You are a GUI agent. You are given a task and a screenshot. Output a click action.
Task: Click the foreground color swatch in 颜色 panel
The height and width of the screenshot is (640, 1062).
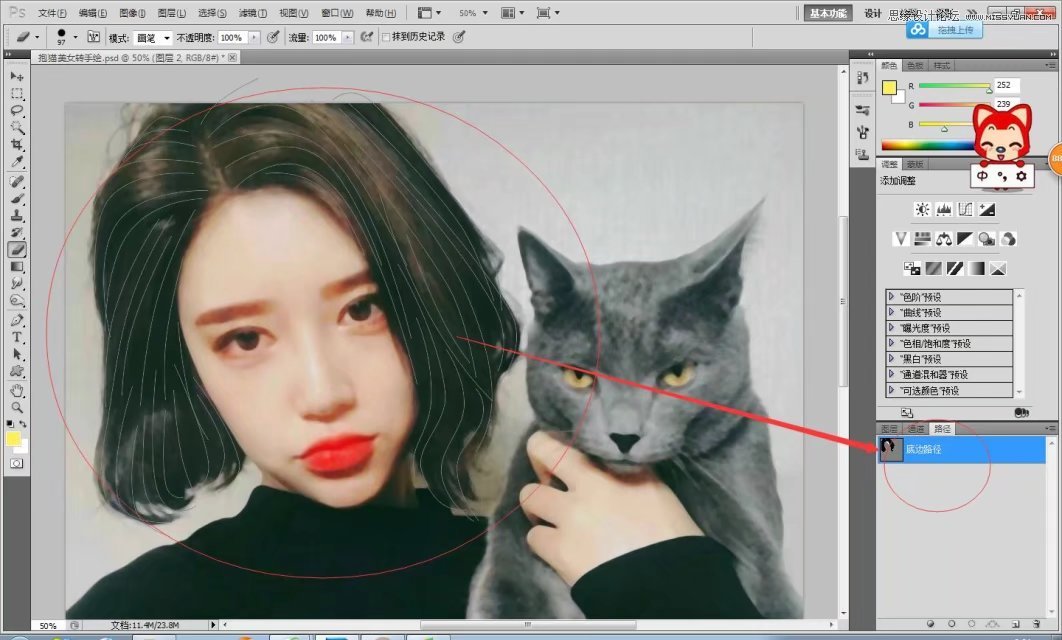coord(889,87)
